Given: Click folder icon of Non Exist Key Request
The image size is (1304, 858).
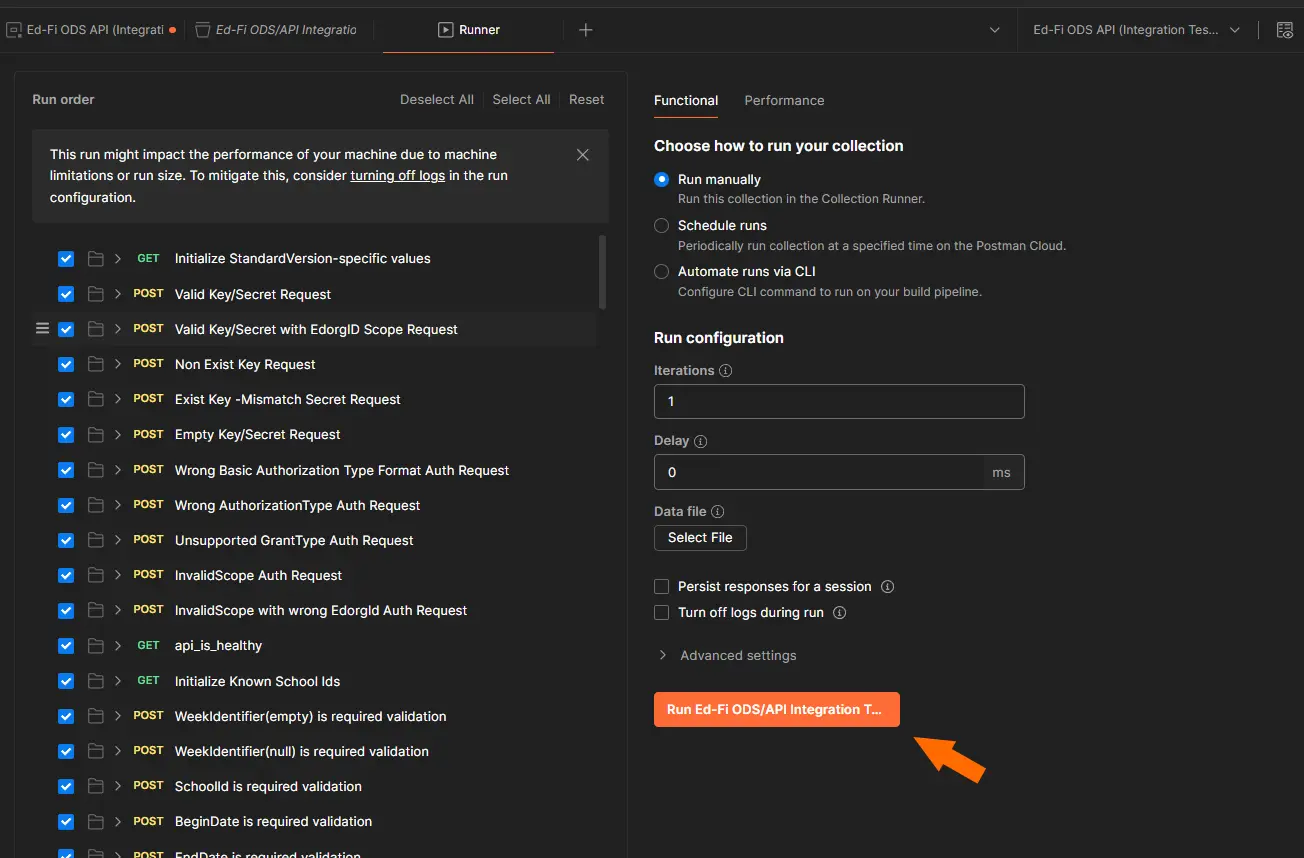Looking at the screenshot, I should [95, 365].
